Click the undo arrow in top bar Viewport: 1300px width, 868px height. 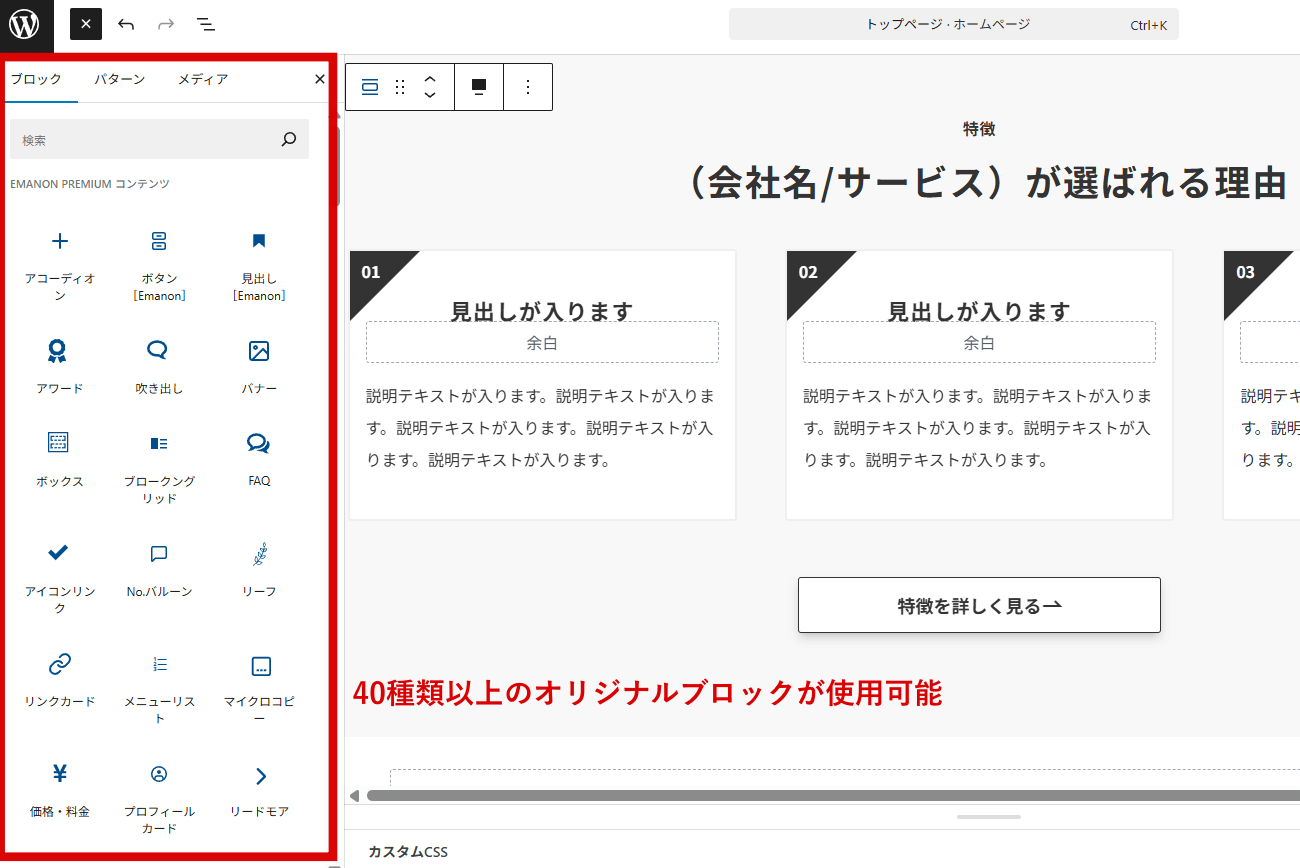tap(126, 25)
